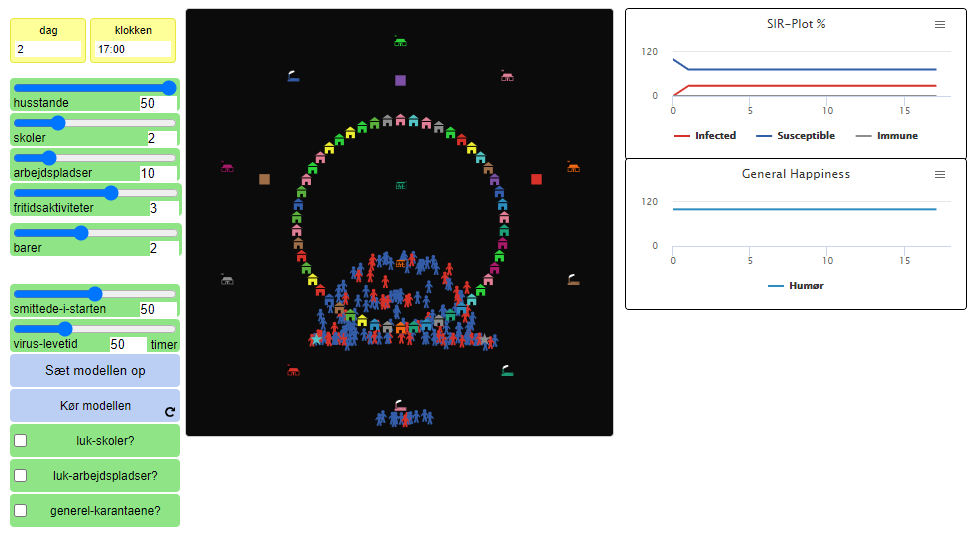This screenshot has height=539, width=975.
Task: Click the klokken monitor value 17:00
Action: click(133, 49)
